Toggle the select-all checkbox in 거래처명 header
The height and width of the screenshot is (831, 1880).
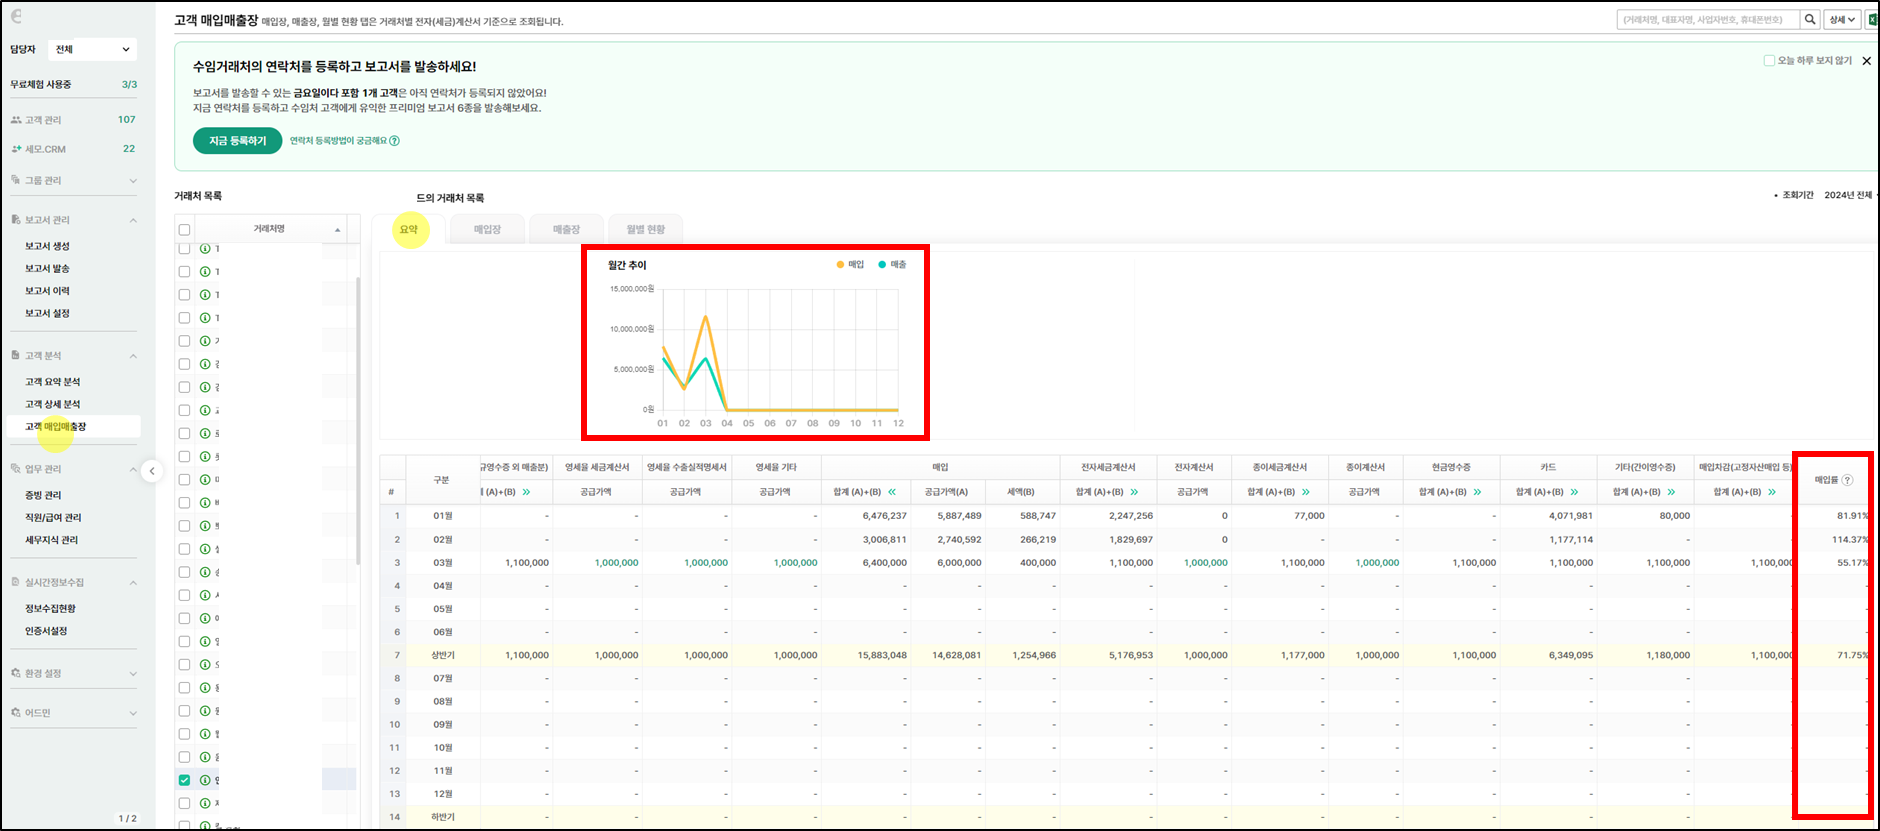[x=184, y=230]
